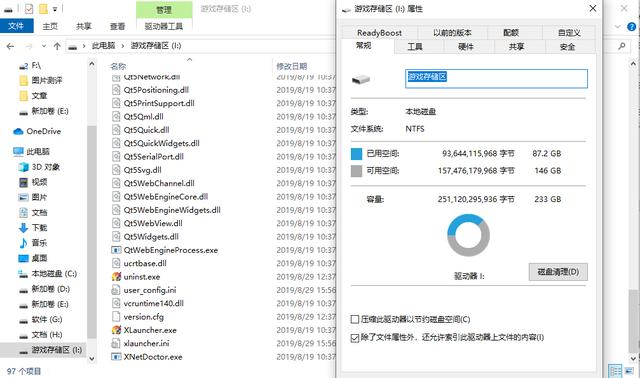640x378 pixels.
Task: Sort by 名称 column header
Action: coord(118,66)
